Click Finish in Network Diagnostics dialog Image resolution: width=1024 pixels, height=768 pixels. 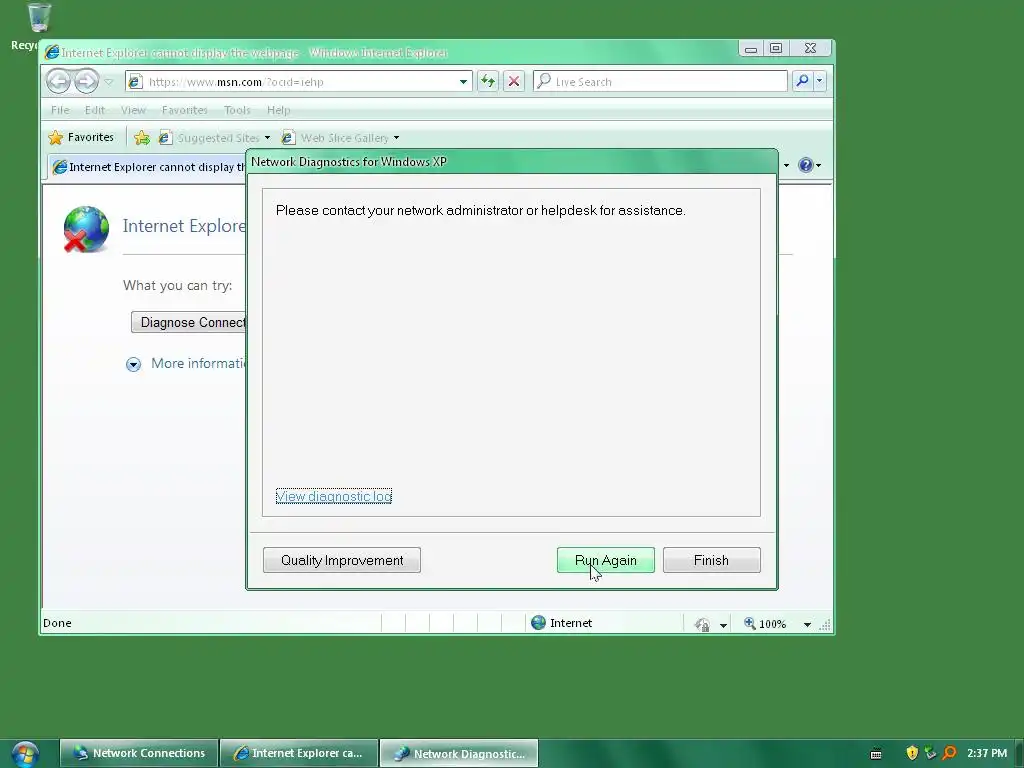pos(711,560)
